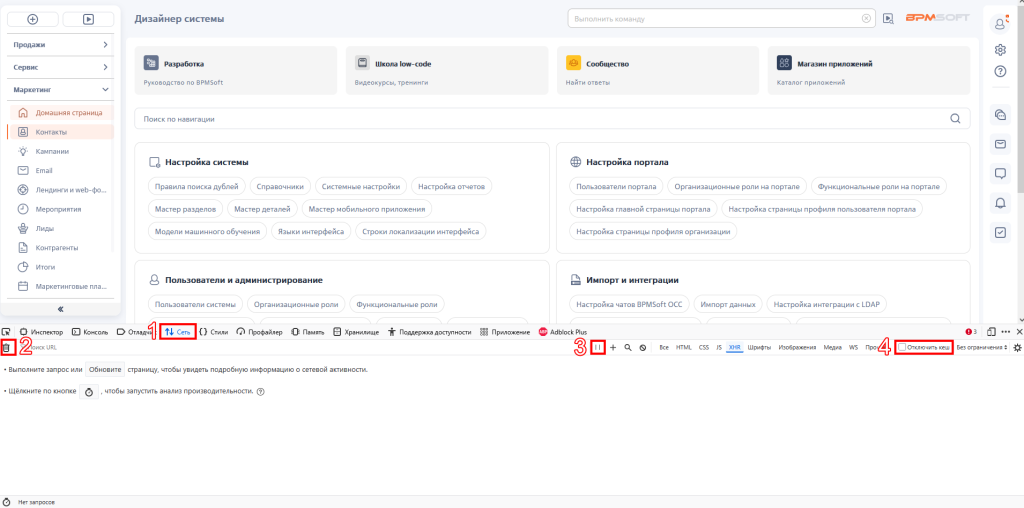Click the plus button in the left panel
Image resolution: width=1024 pixels, height=508 pixels.
(33, 20)
